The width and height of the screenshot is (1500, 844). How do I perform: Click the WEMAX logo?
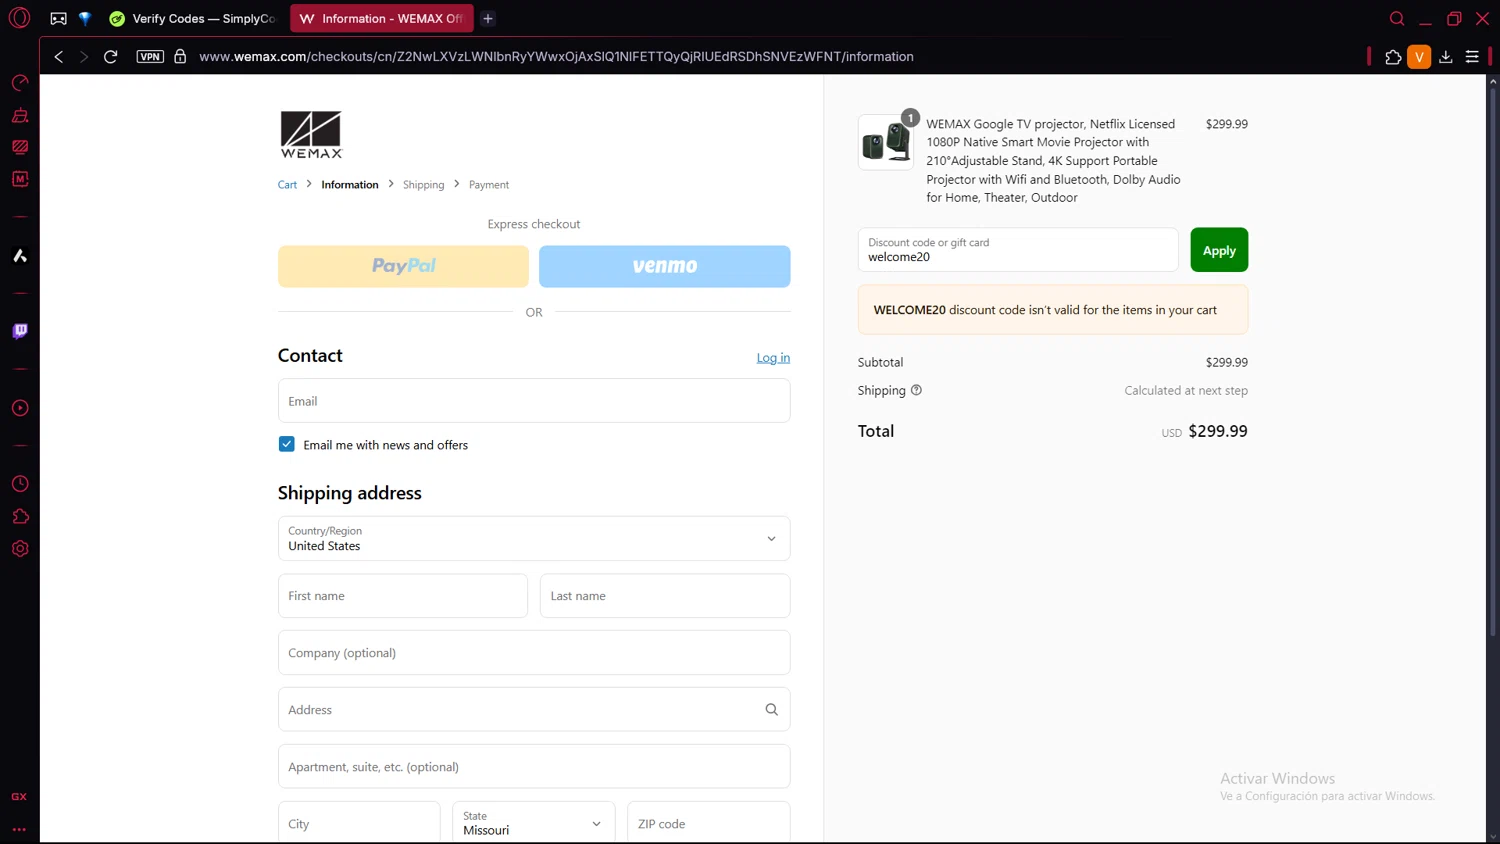[x=311, y=135]
